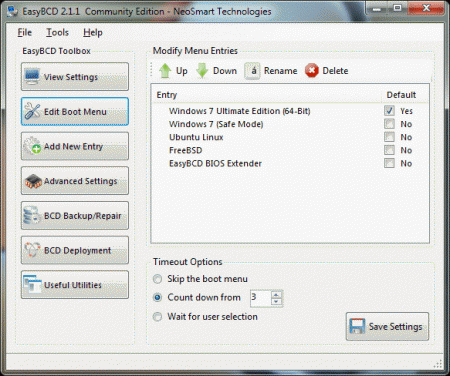Click the BCD Backup/Repair database icon
450x376 pixels.
(32, 215)
